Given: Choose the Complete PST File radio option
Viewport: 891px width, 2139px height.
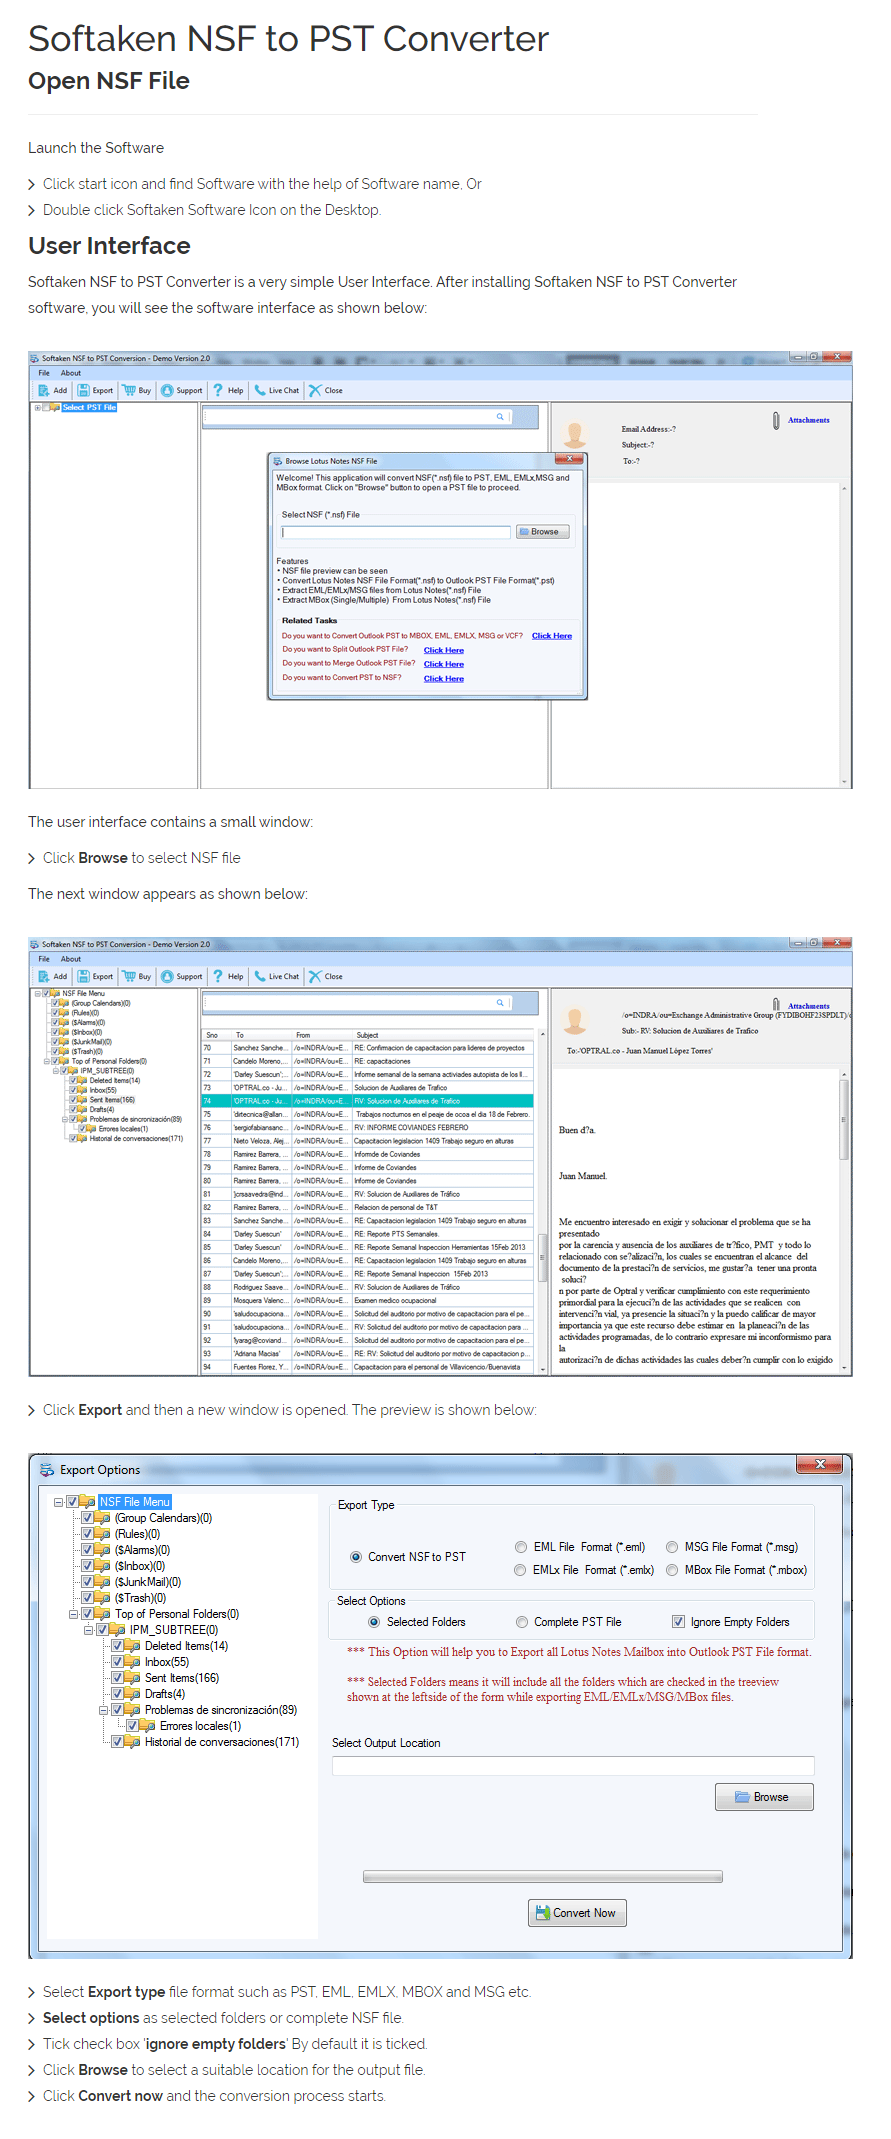Looking at the screenshot, I should coord(522,1622).
